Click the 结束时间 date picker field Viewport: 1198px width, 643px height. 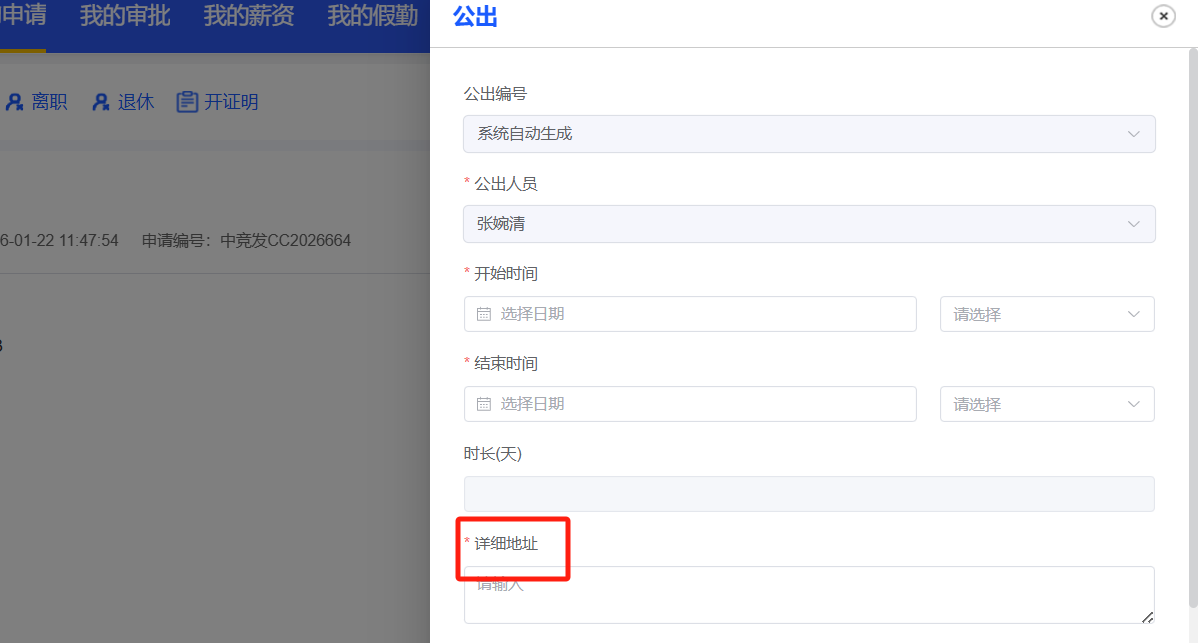[690, 404]
